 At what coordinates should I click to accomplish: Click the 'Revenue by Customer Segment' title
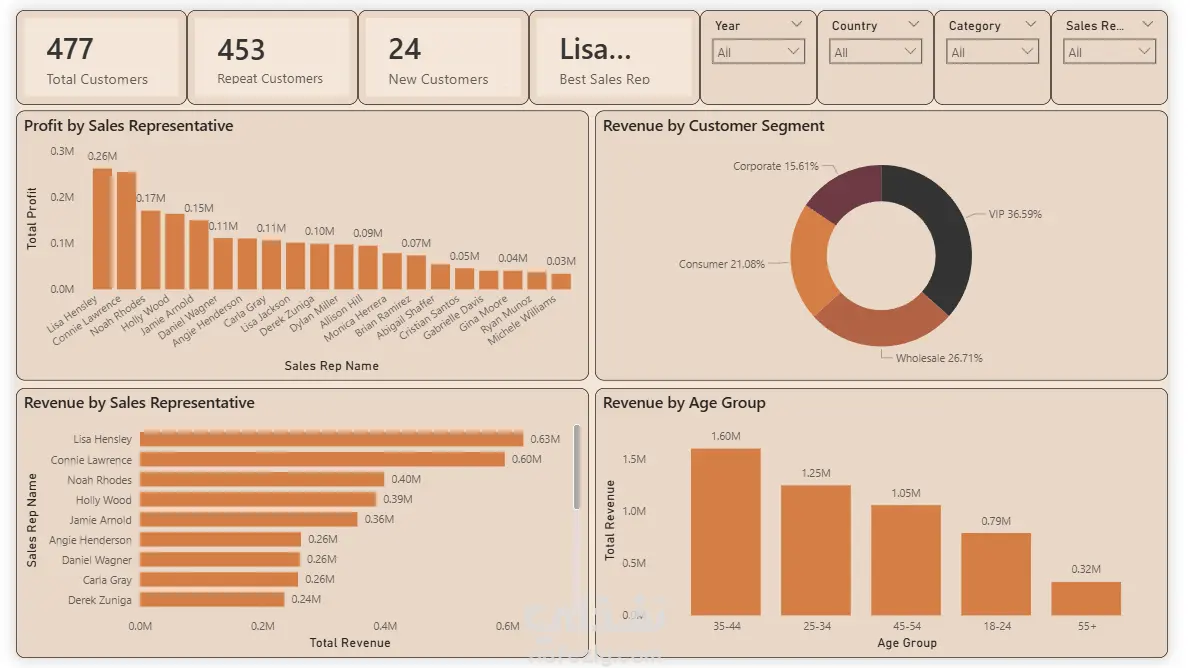pyautogui.click(x=713, y=126)
